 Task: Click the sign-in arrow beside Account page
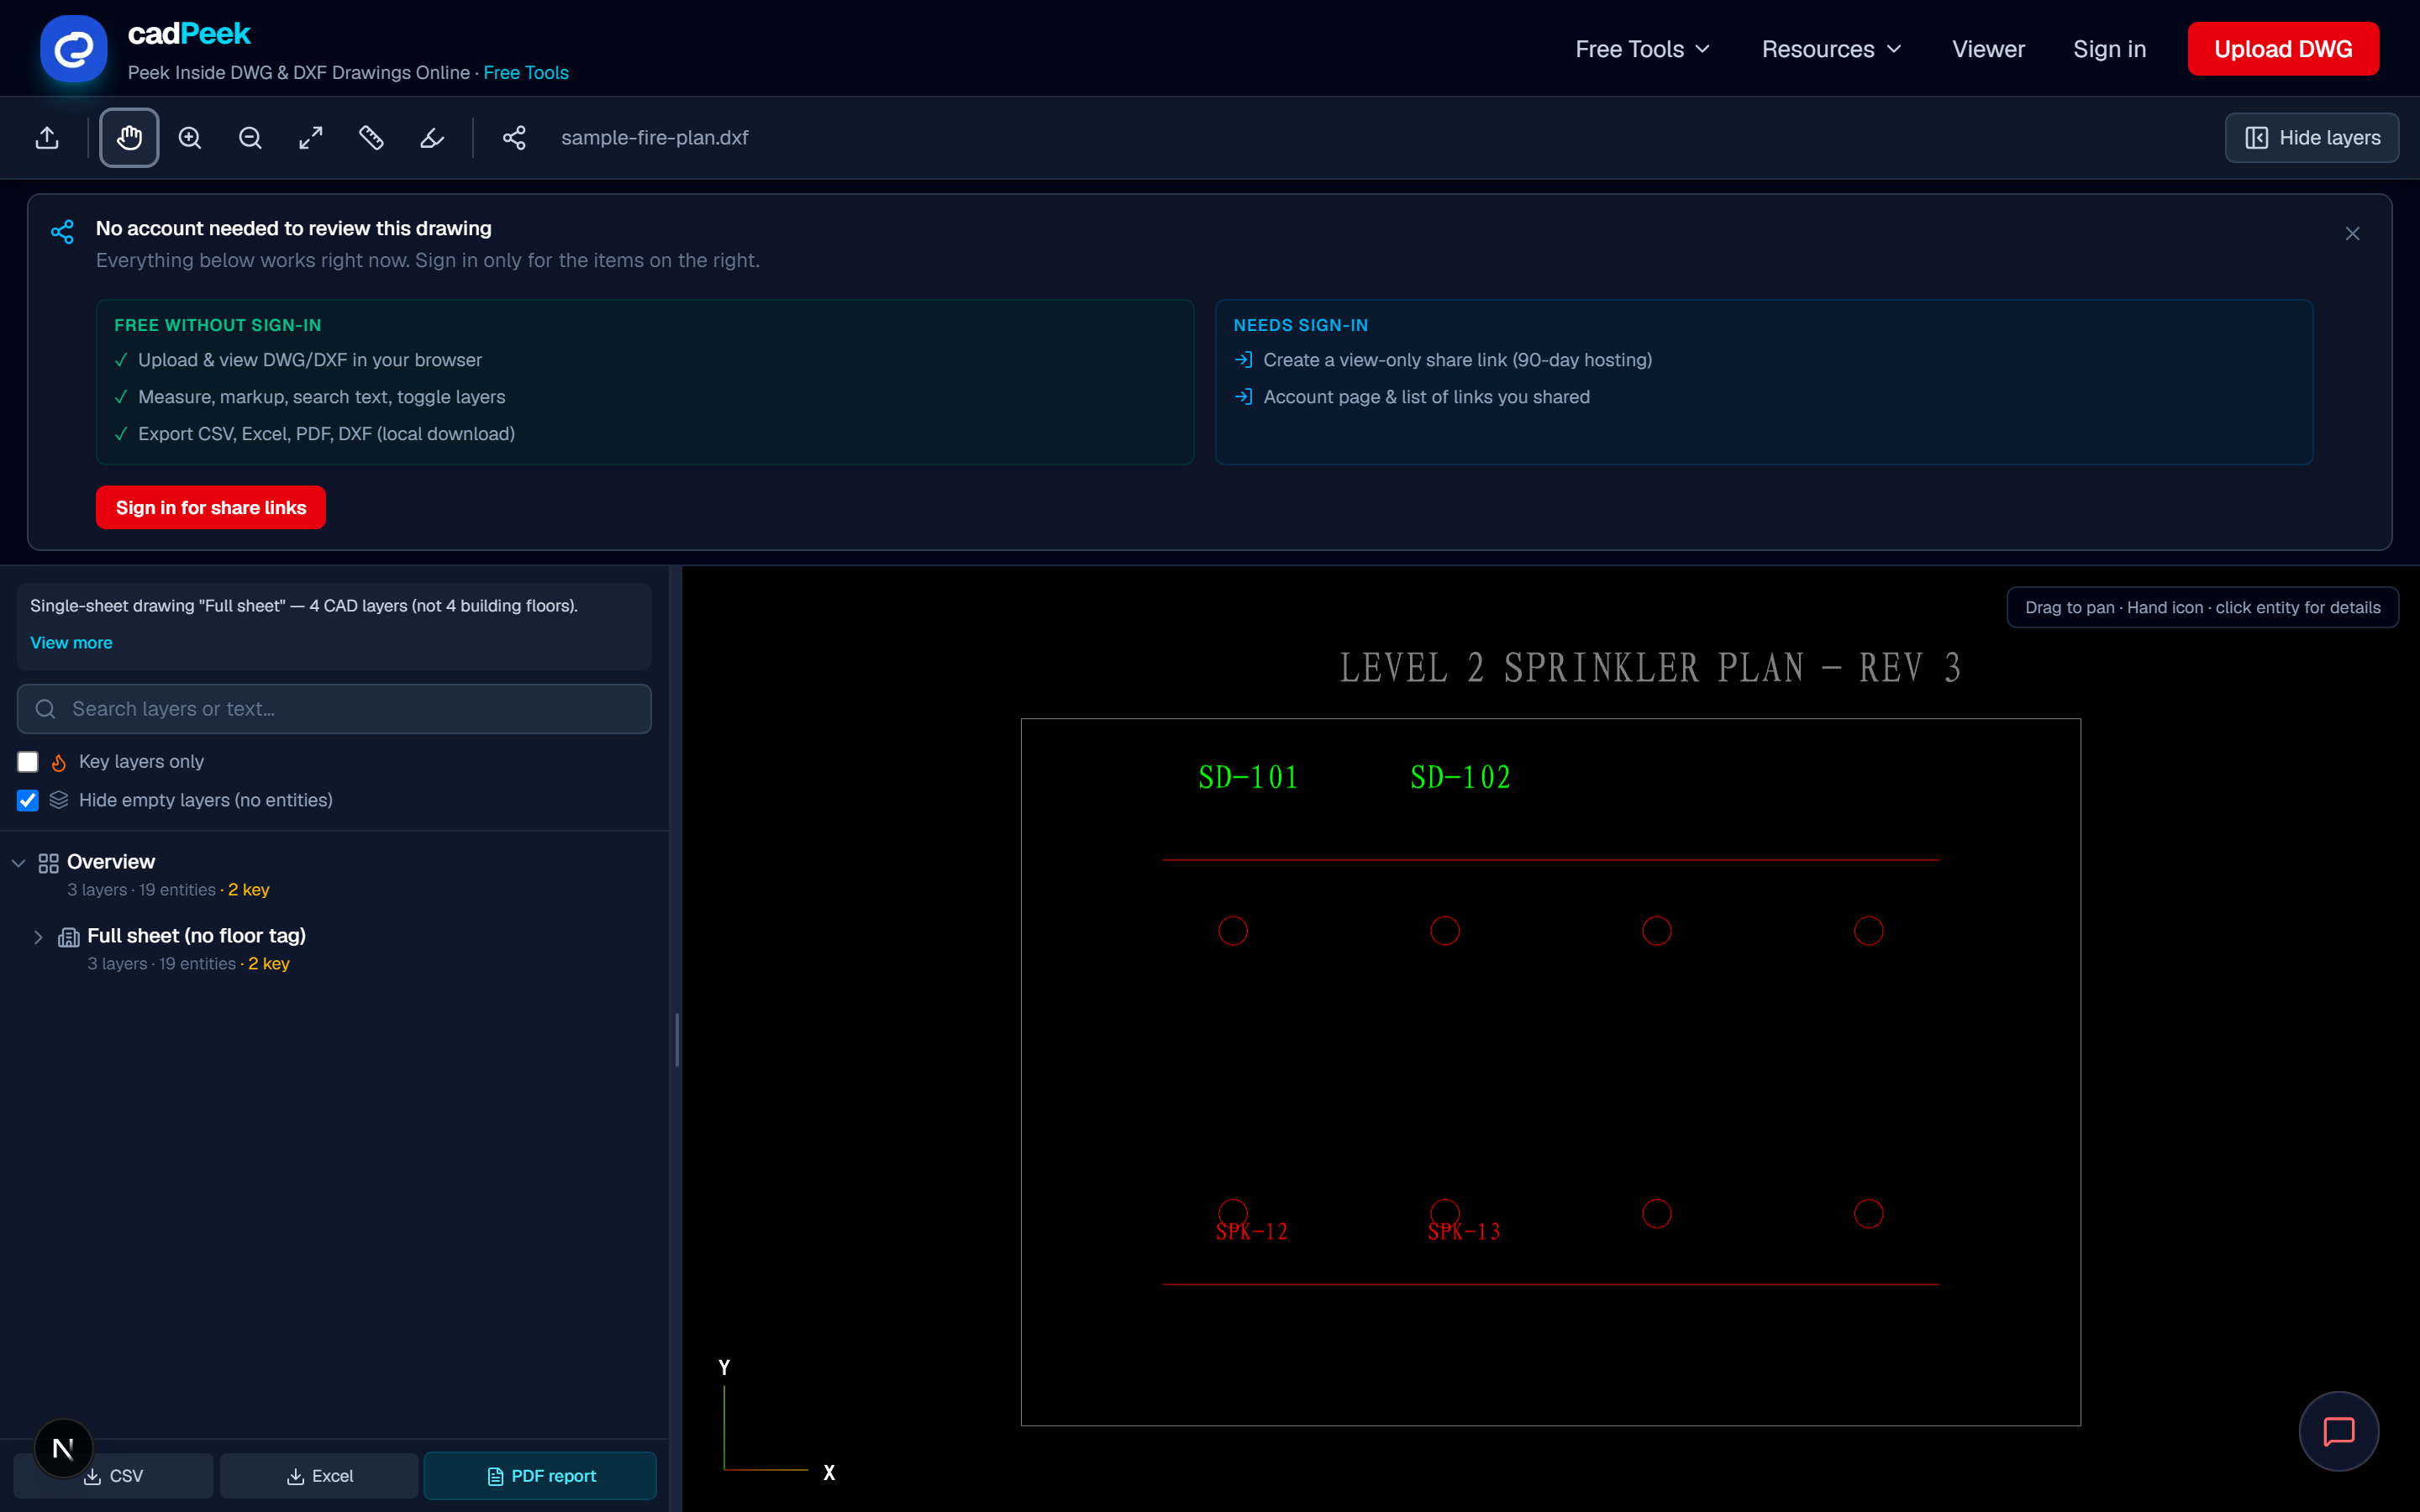pyautogui.click(x=1243, y=397)
